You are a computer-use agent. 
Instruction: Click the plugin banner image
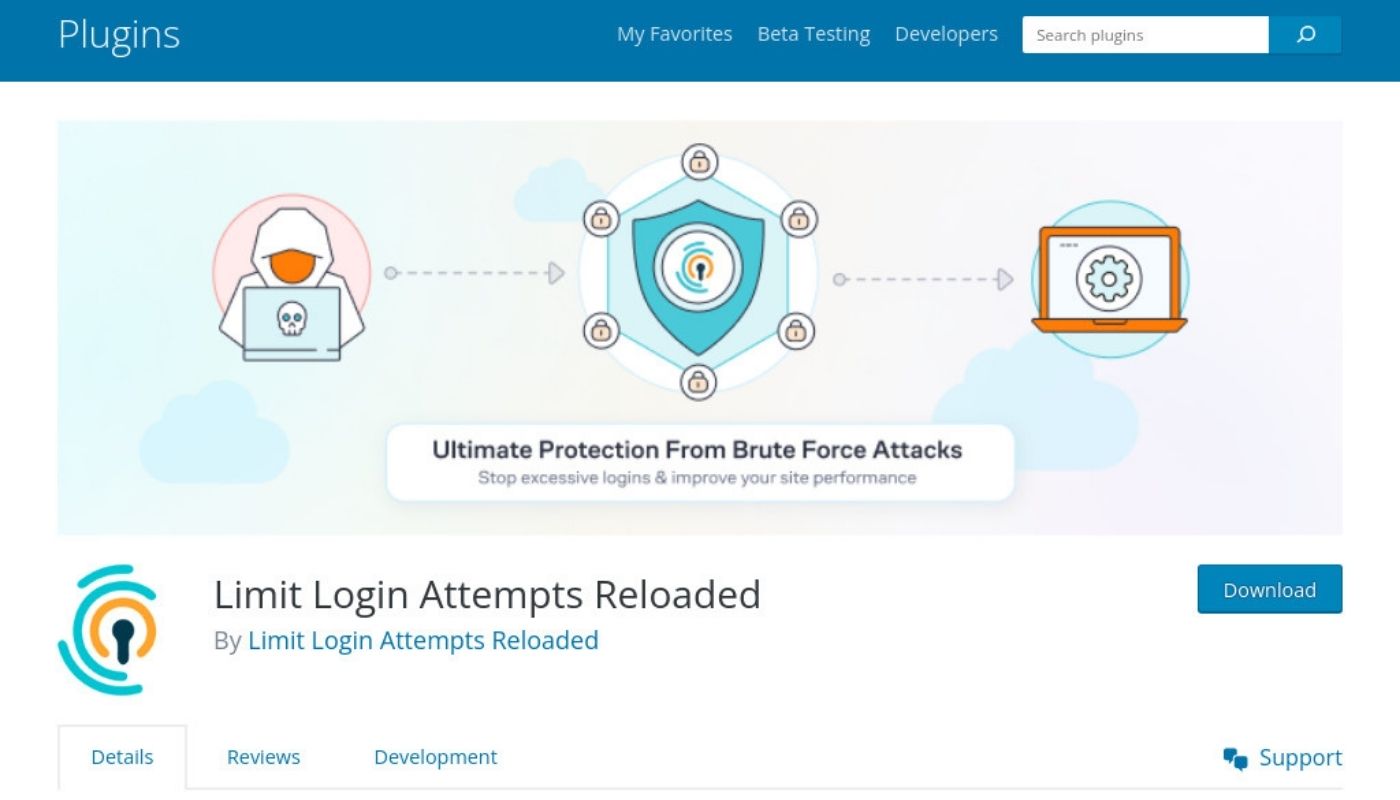[x=700, y=328]
